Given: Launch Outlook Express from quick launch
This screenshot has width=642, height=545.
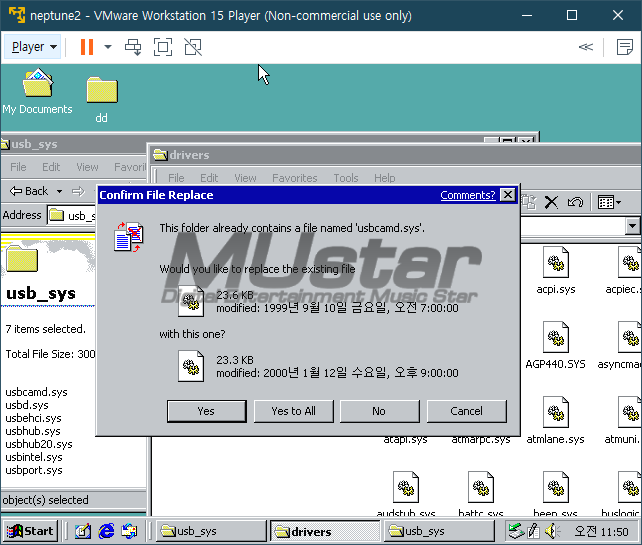Looking at the screenshot, I should click(129, 531).
